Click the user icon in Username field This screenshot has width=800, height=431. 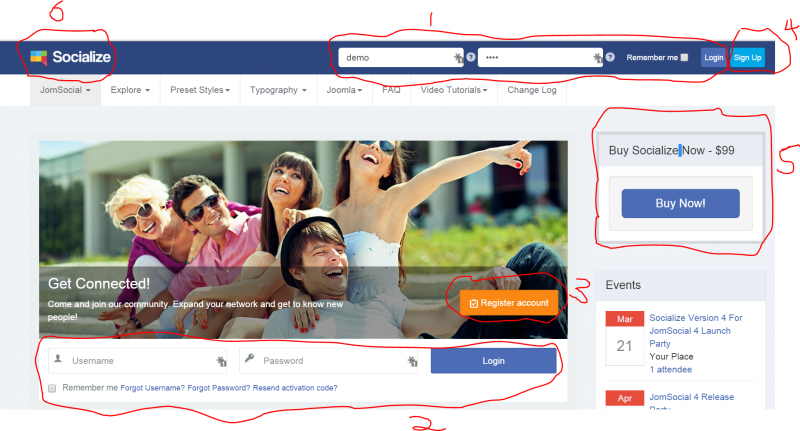(58, 359)
